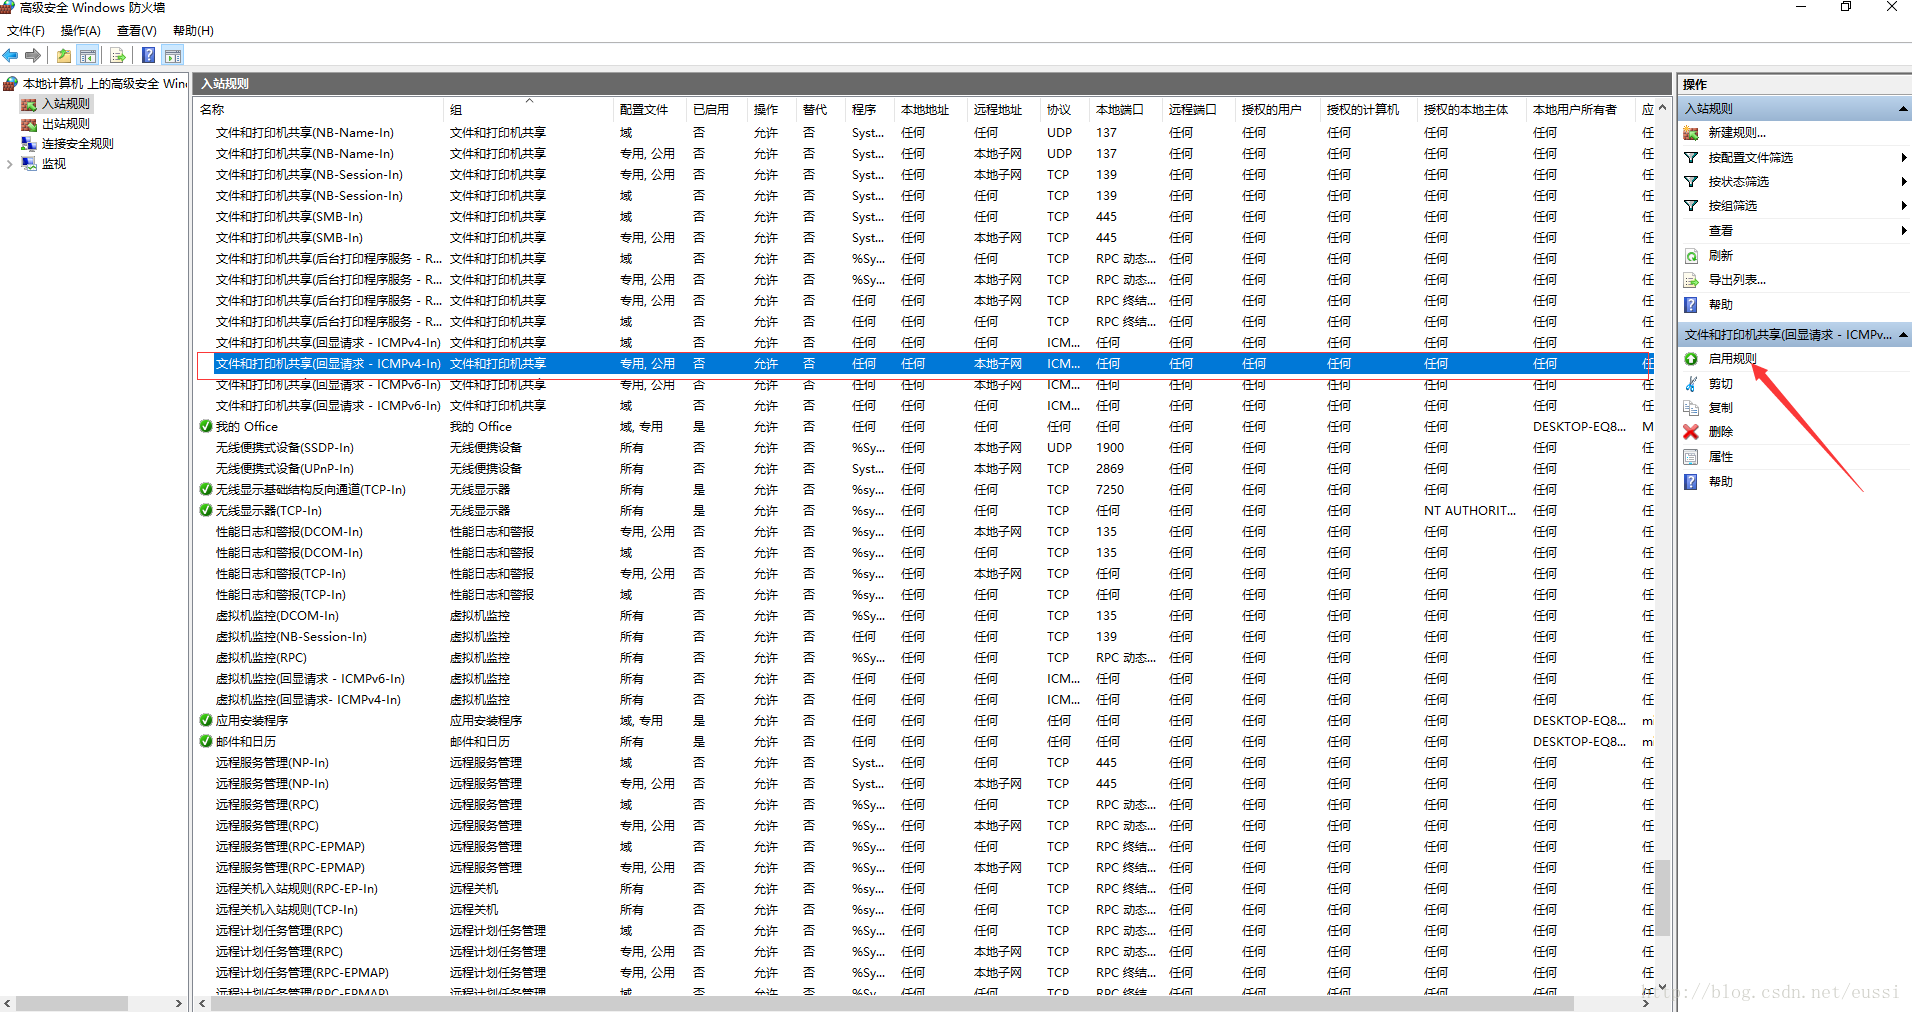1912x1012 pixels.
Task: Select 出站规则 in the left tree
Action: point(65,124)
